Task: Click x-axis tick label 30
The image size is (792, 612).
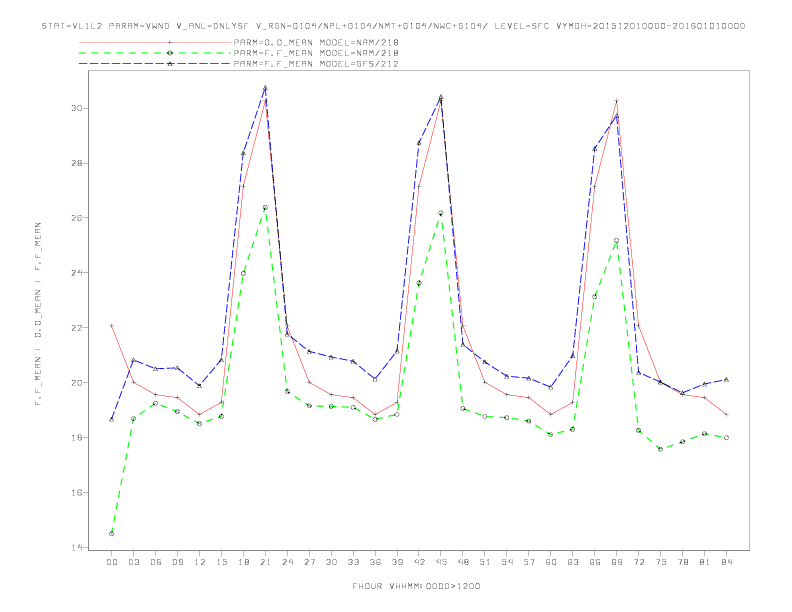Action: 331,562
